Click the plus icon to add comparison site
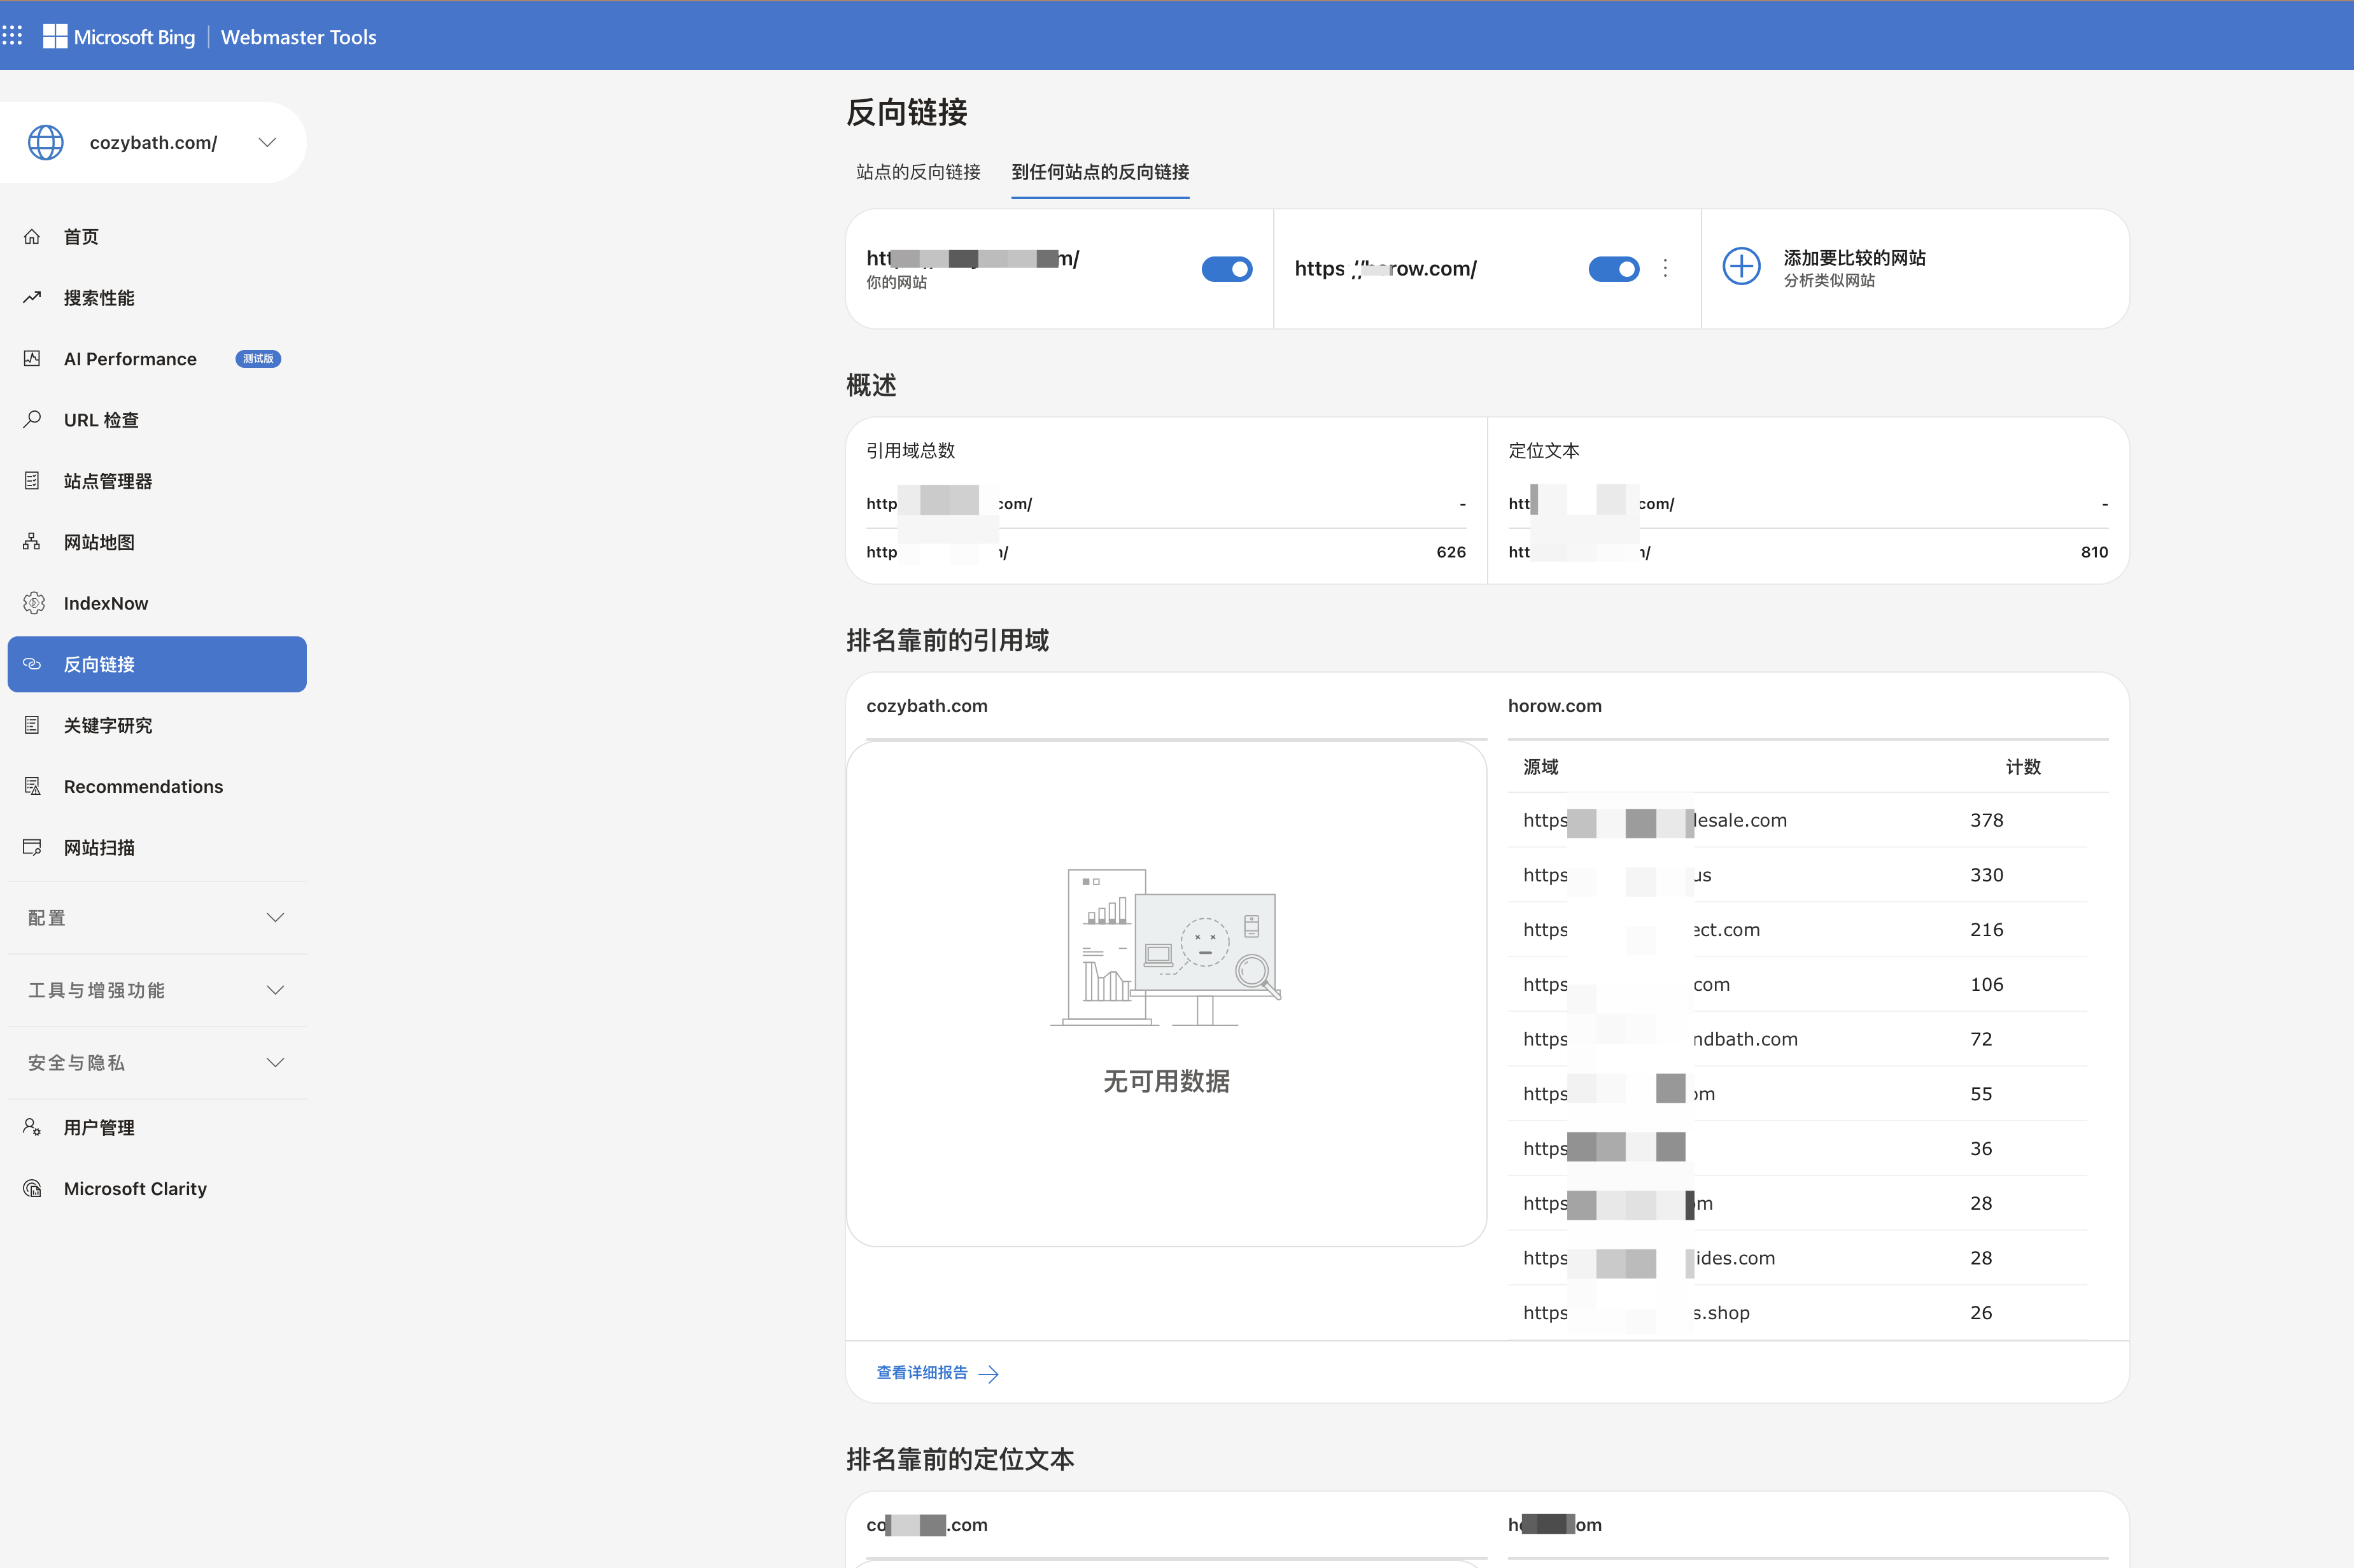Viewport: 2354px width, 1568px height. 1741,266
